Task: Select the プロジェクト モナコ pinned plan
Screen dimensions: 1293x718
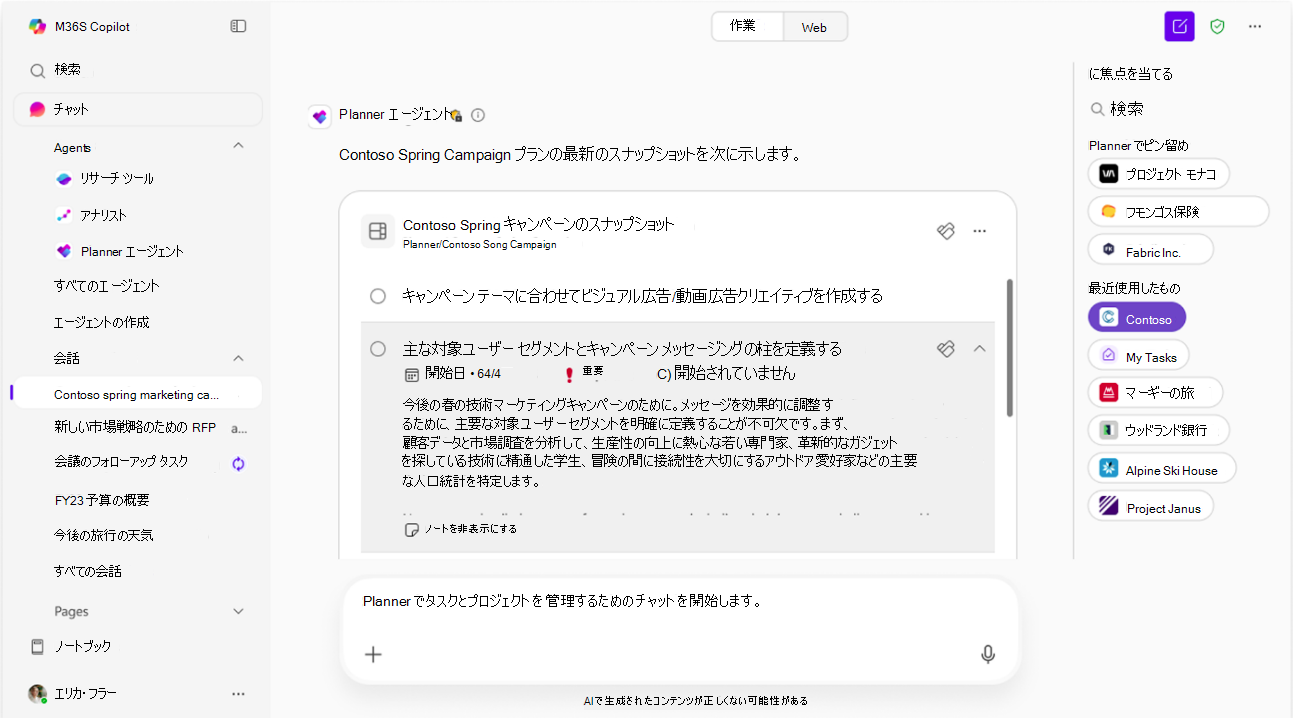Action: (1158, 173)
